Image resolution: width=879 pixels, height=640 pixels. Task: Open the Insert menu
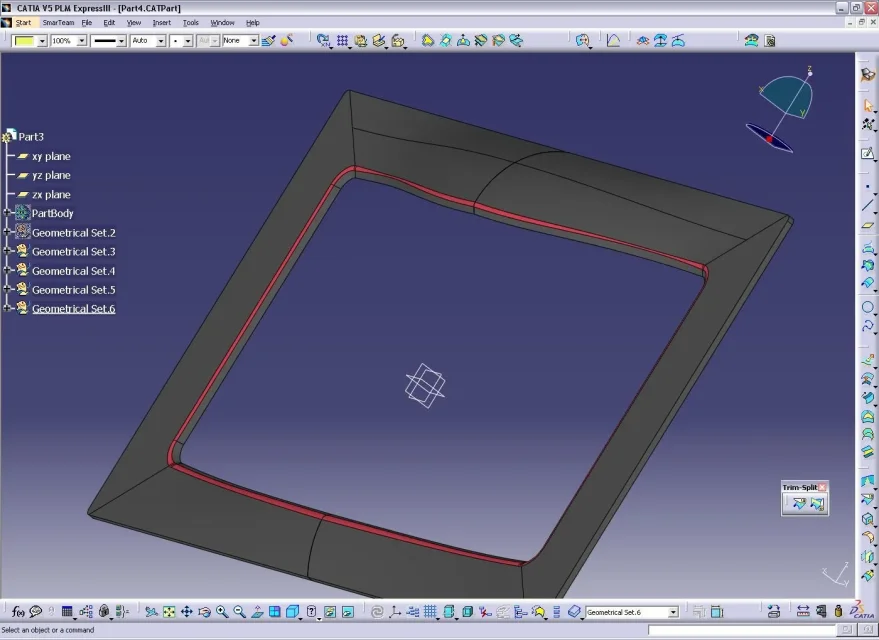pyautogui.click(x=162, y=22)
